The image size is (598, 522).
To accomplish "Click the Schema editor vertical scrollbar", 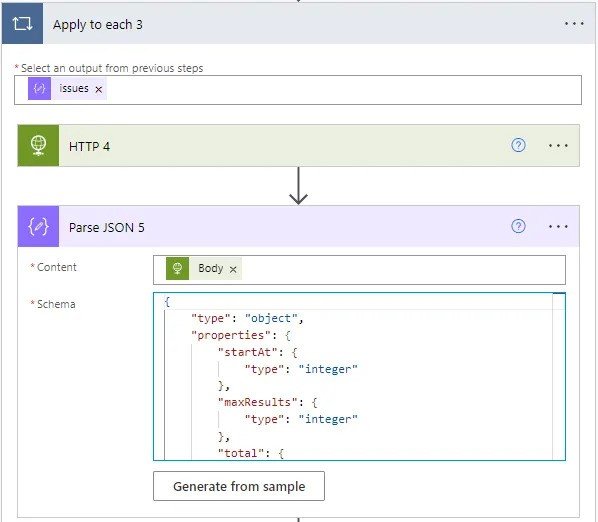I will pos(559,377).
